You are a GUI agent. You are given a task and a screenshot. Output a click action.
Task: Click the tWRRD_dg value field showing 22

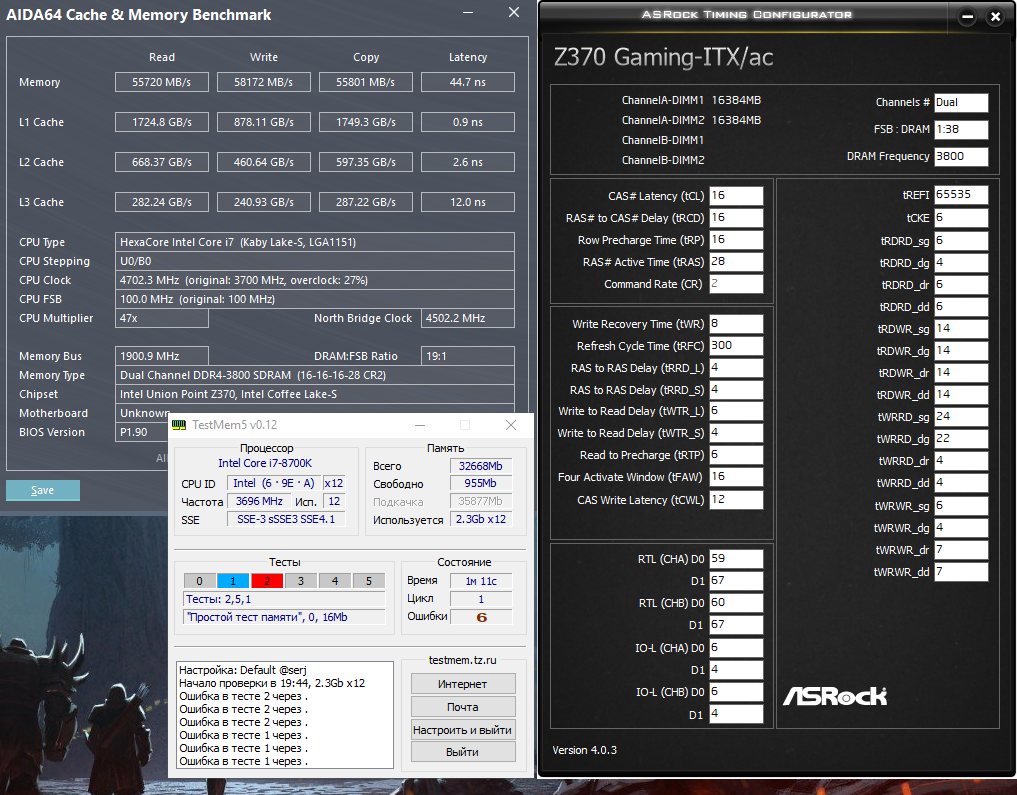(961, 439)
